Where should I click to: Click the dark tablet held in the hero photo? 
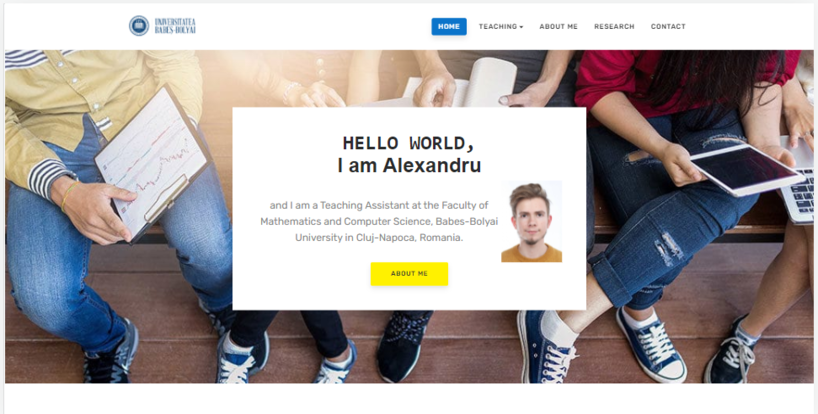coord(747,169)
